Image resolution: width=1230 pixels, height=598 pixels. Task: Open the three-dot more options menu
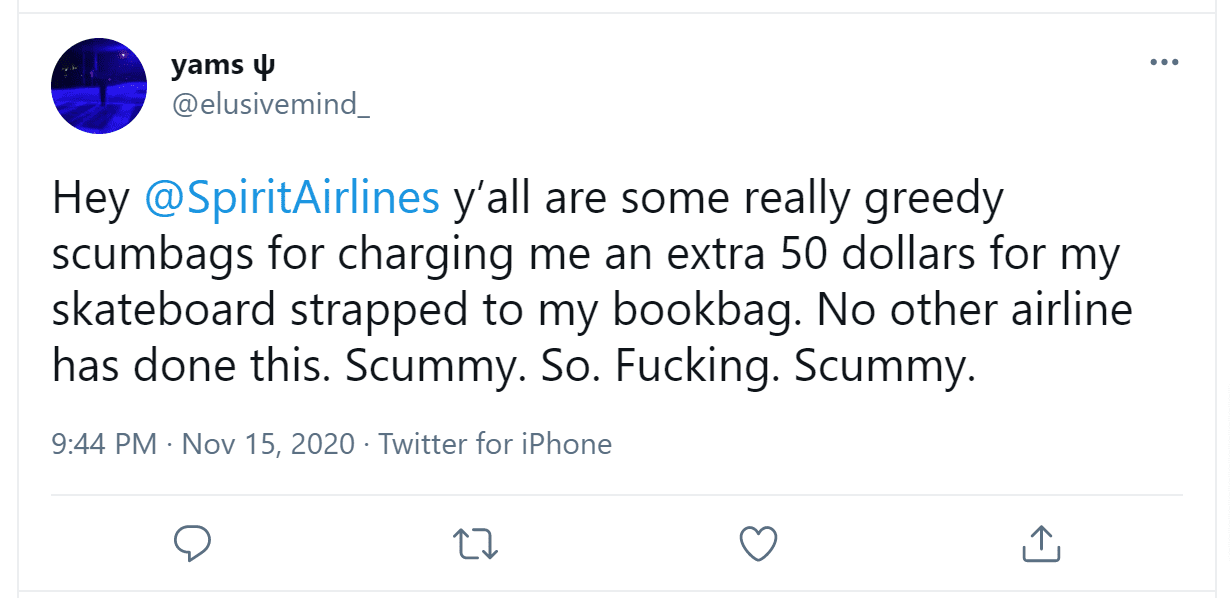coord(1164,62)
